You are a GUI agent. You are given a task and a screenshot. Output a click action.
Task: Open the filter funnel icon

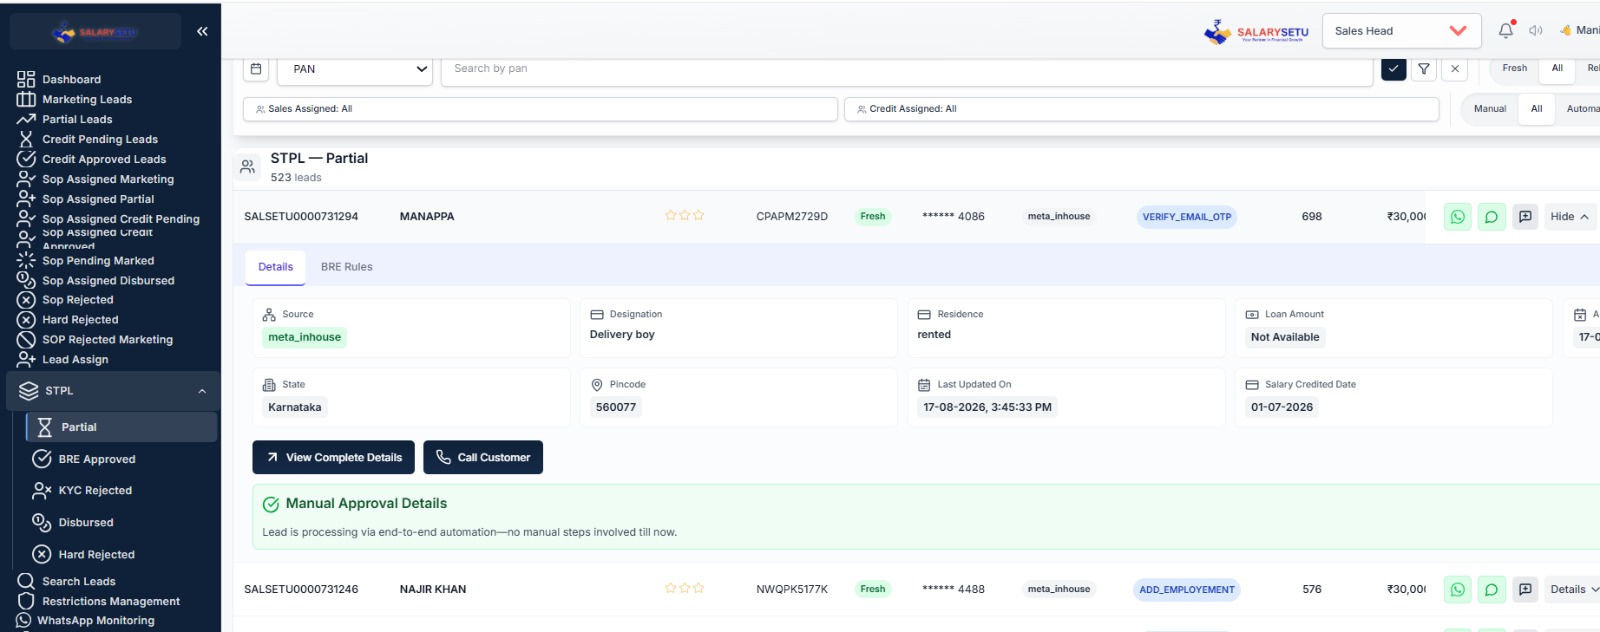1424,69
